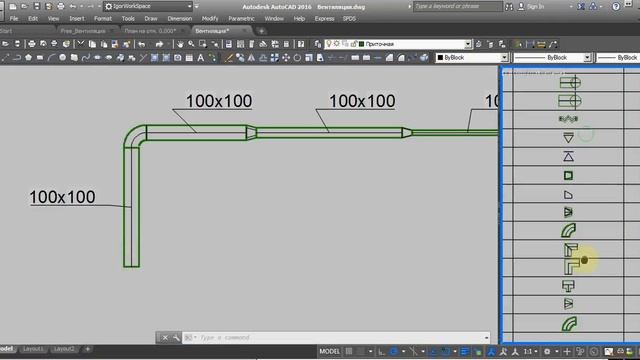Click the Redo arrow icon
This screenshot has height=360, width=640.
click(159, 44)
